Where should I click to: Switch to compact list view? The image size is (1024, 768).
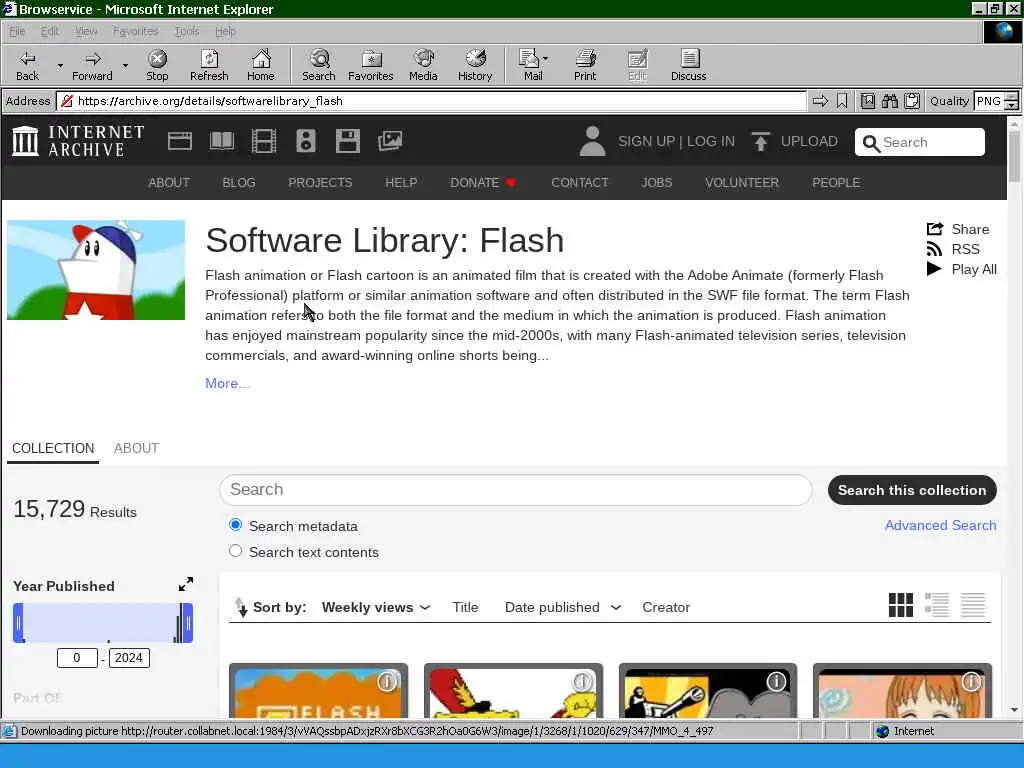coord(972,605)
